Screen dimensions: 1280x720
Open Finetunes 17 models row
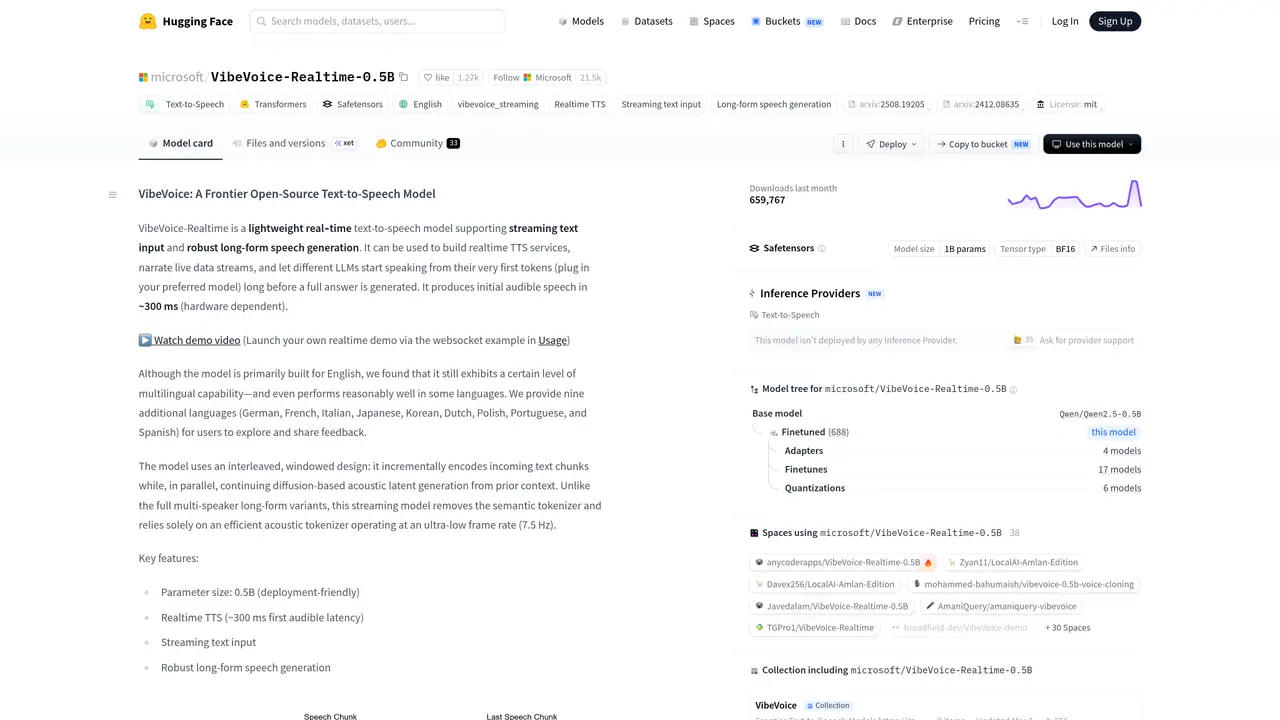962,469
